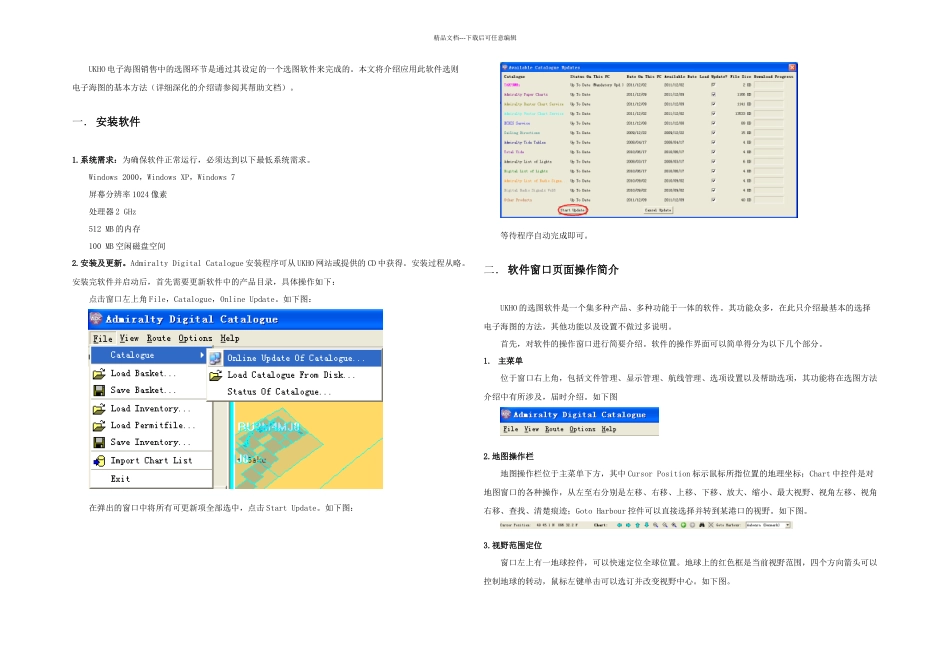Open View in the small menu bar under 主菜单
The width and height of the screenshot is (950, 672).
pyautogui.click(x=531, y=429)
